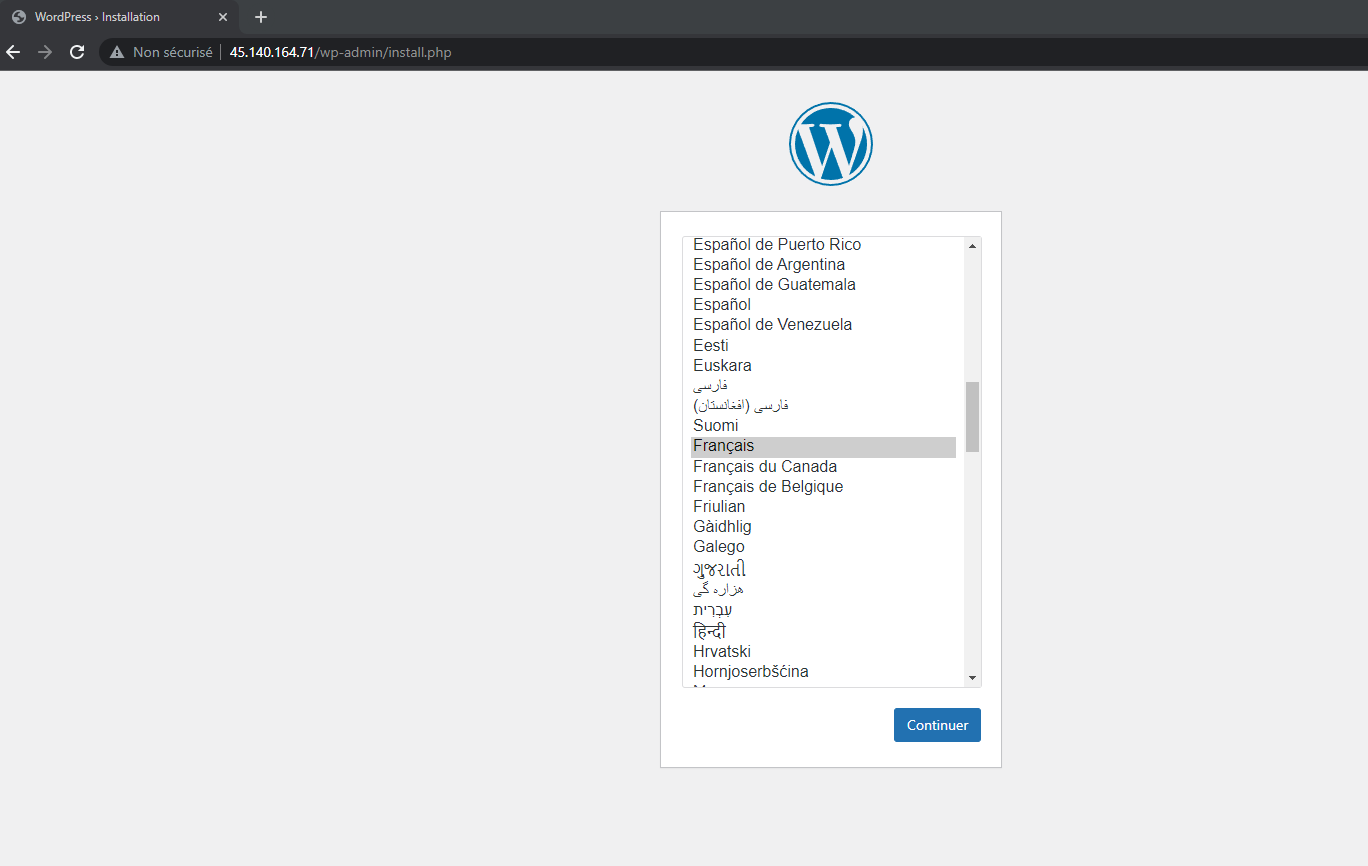Viewport: 1368px width, 866px height.
Task: Select the highlighted Français option
Action: click(823, 446)
